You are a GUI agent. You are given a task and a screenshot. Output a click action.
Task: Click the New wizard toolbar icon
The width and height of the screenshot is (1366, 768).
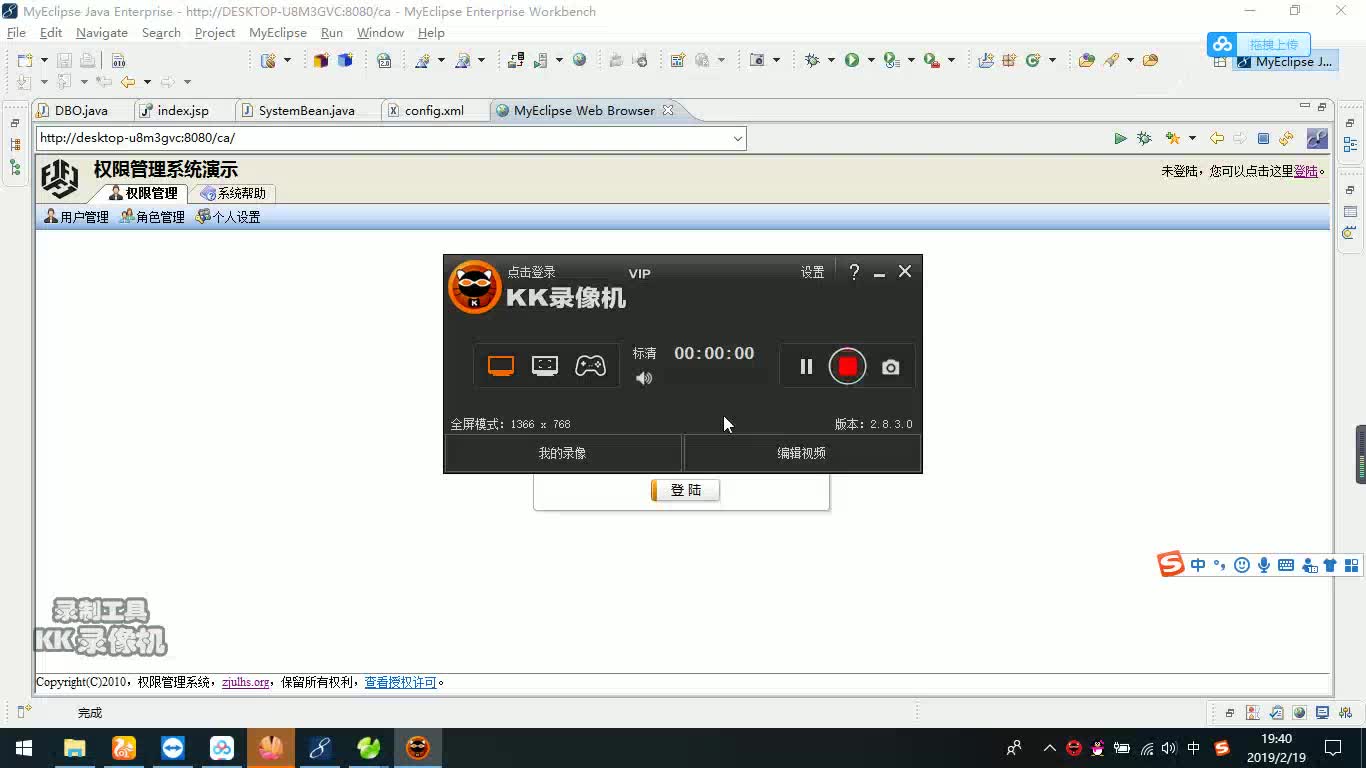(25, 60)
